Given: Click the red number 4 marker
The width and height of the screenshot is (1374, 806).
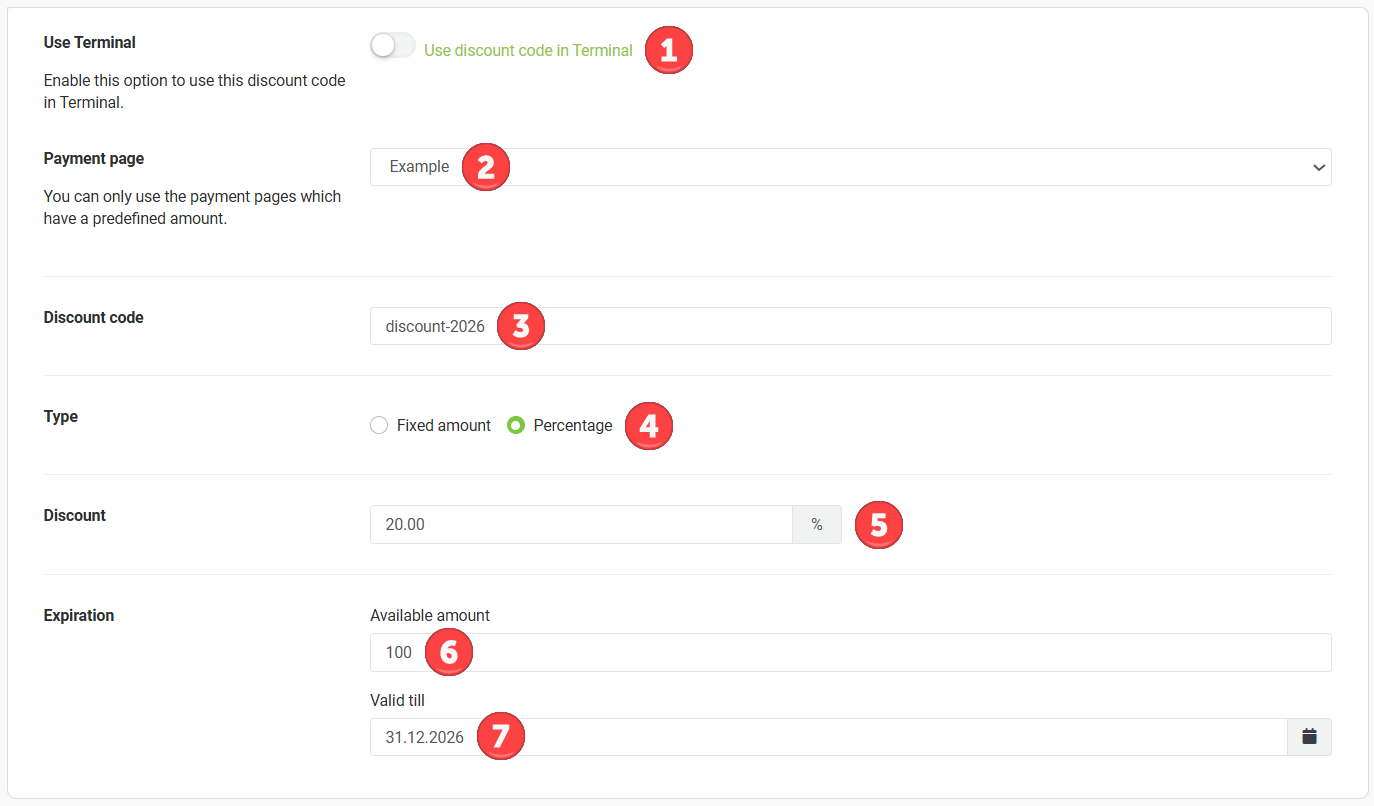Looking at the screenshot, I should click(649, 426).
